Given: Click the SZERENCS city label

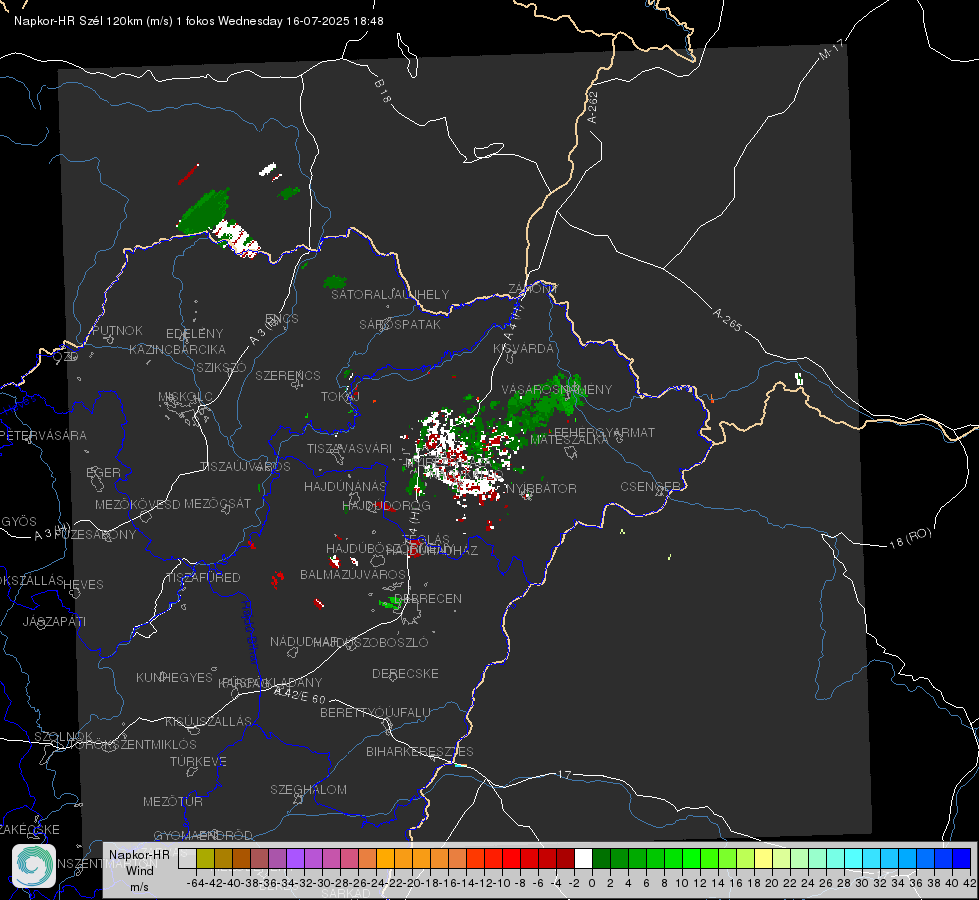Looking at the screenshot, I should tap(288, 375).
